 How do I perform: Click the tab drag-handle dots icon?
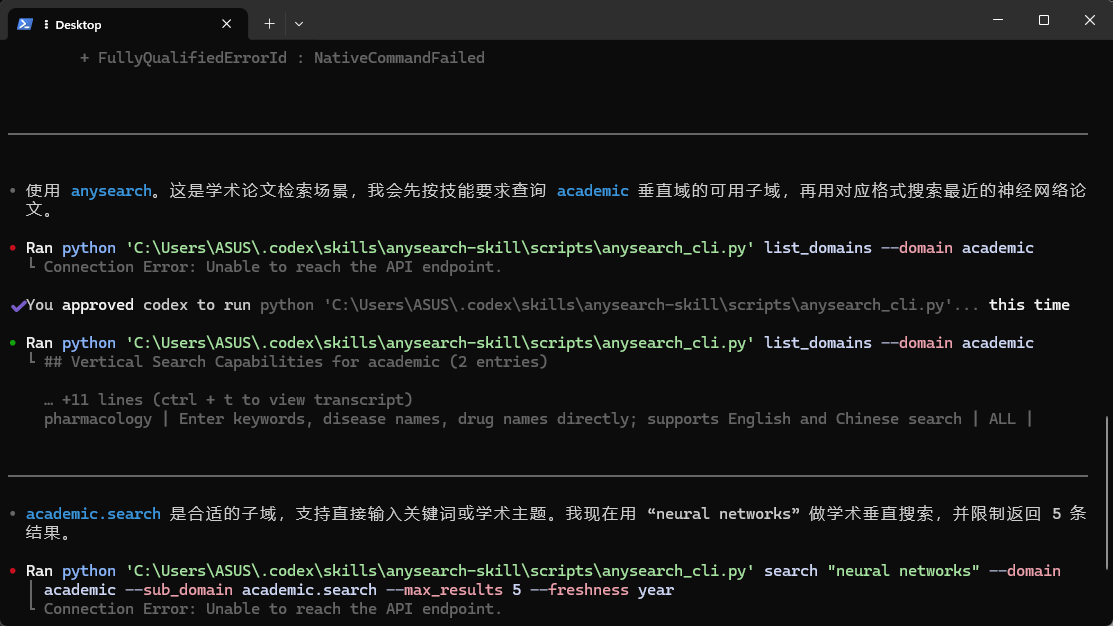click(46, 24)
